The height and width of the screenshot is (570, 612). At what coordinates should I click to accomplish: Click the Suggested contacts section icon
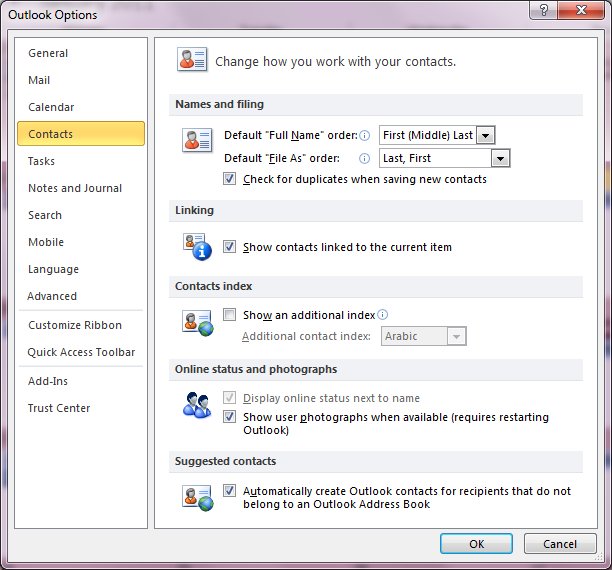click(x=196, y=497)
